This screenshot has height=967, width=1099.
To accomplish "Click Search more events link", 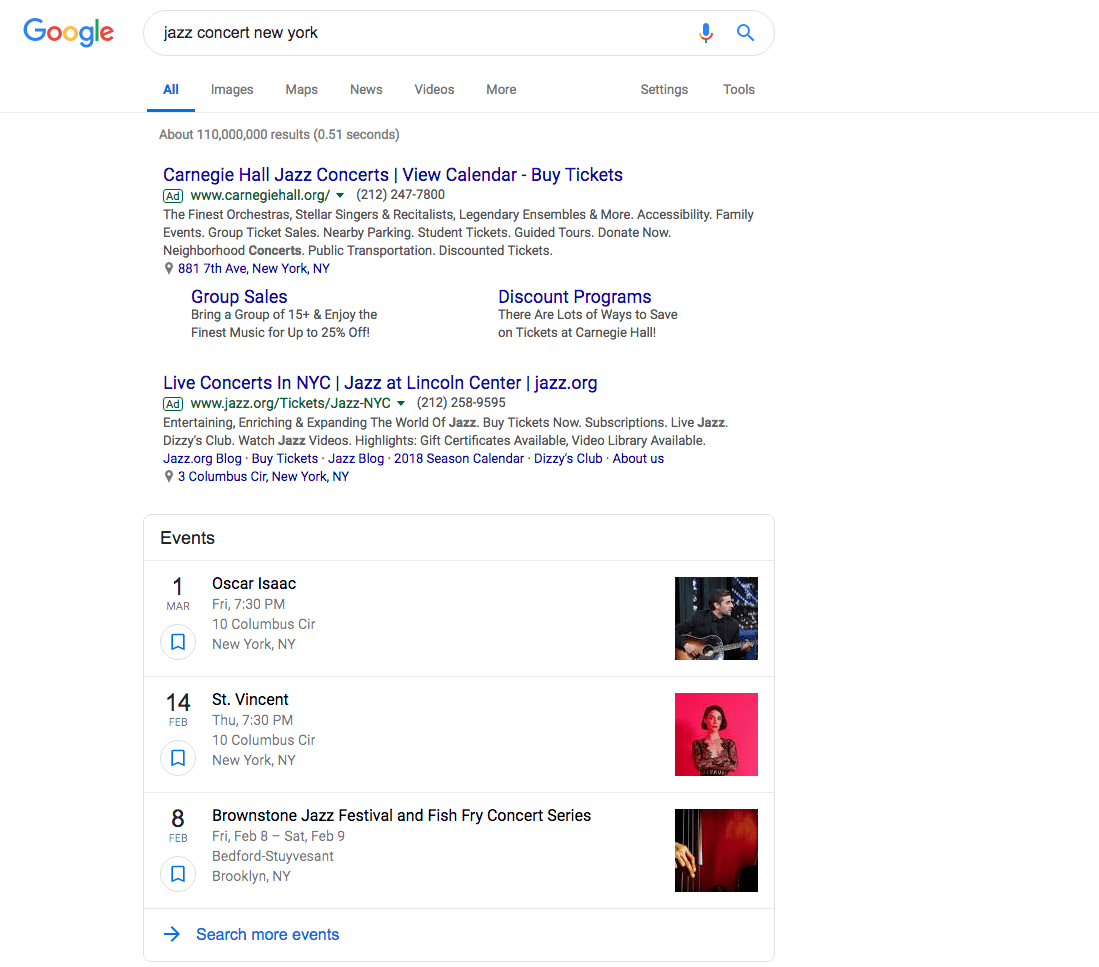I will pos(268,934).
